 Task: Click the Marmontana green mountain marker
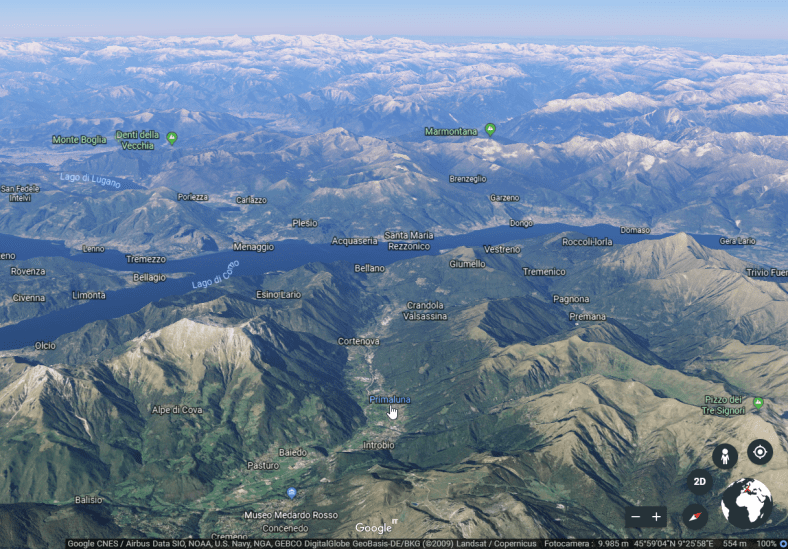490,130
